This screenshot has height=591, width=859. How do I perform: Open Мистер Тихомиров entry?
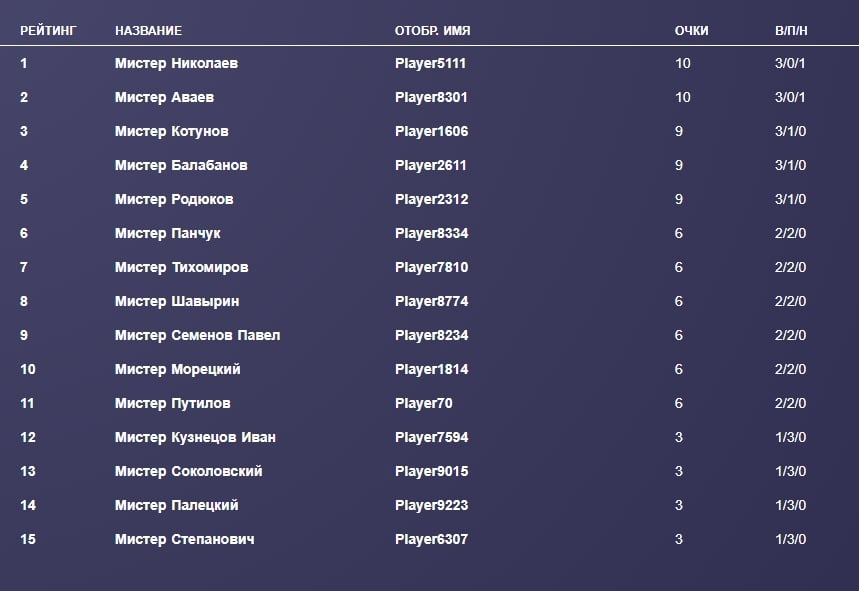181,267
